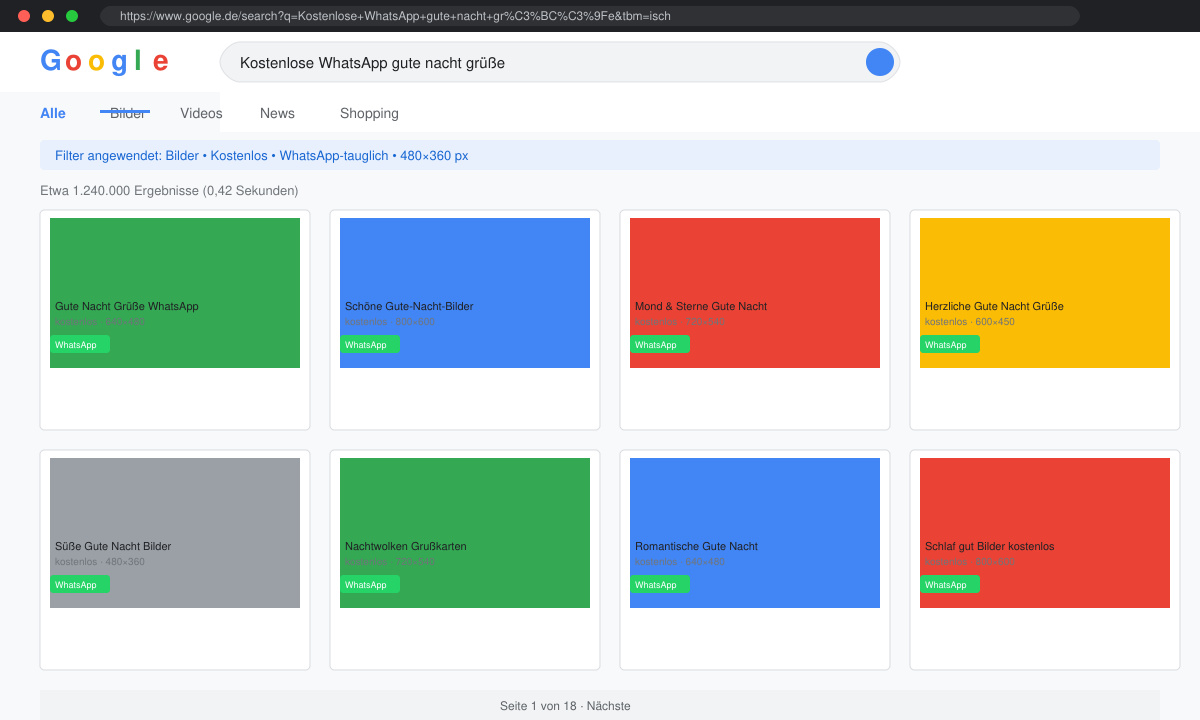Click the title text 'Romantische Gute Nacht'
The image size is (1200, 720).
696,546
